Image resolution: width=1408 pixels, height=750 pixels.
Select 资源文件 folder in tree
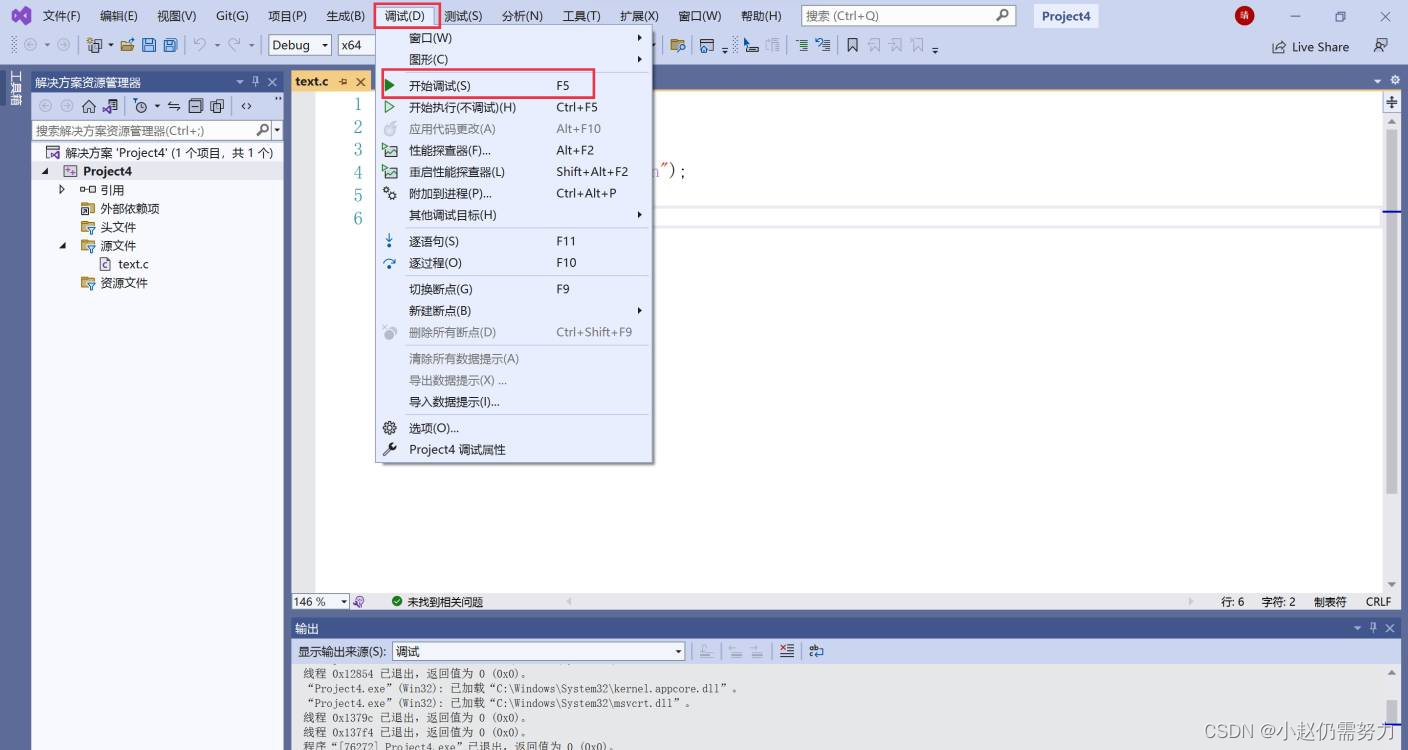pyautogui.click(x=123, y=283)
